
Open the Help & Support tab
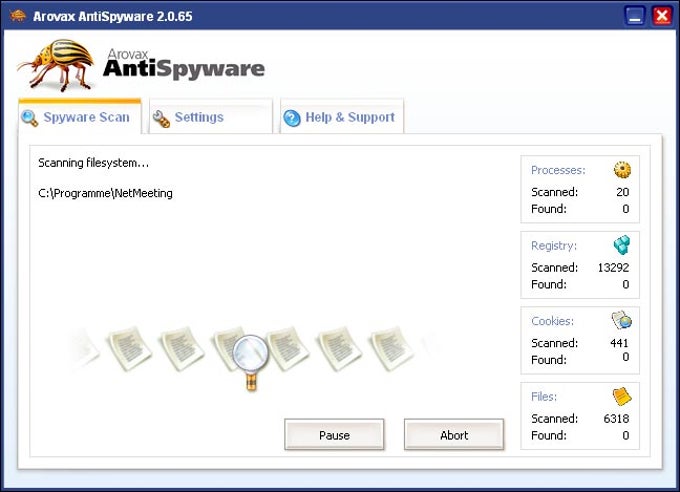tap(342, 117)
